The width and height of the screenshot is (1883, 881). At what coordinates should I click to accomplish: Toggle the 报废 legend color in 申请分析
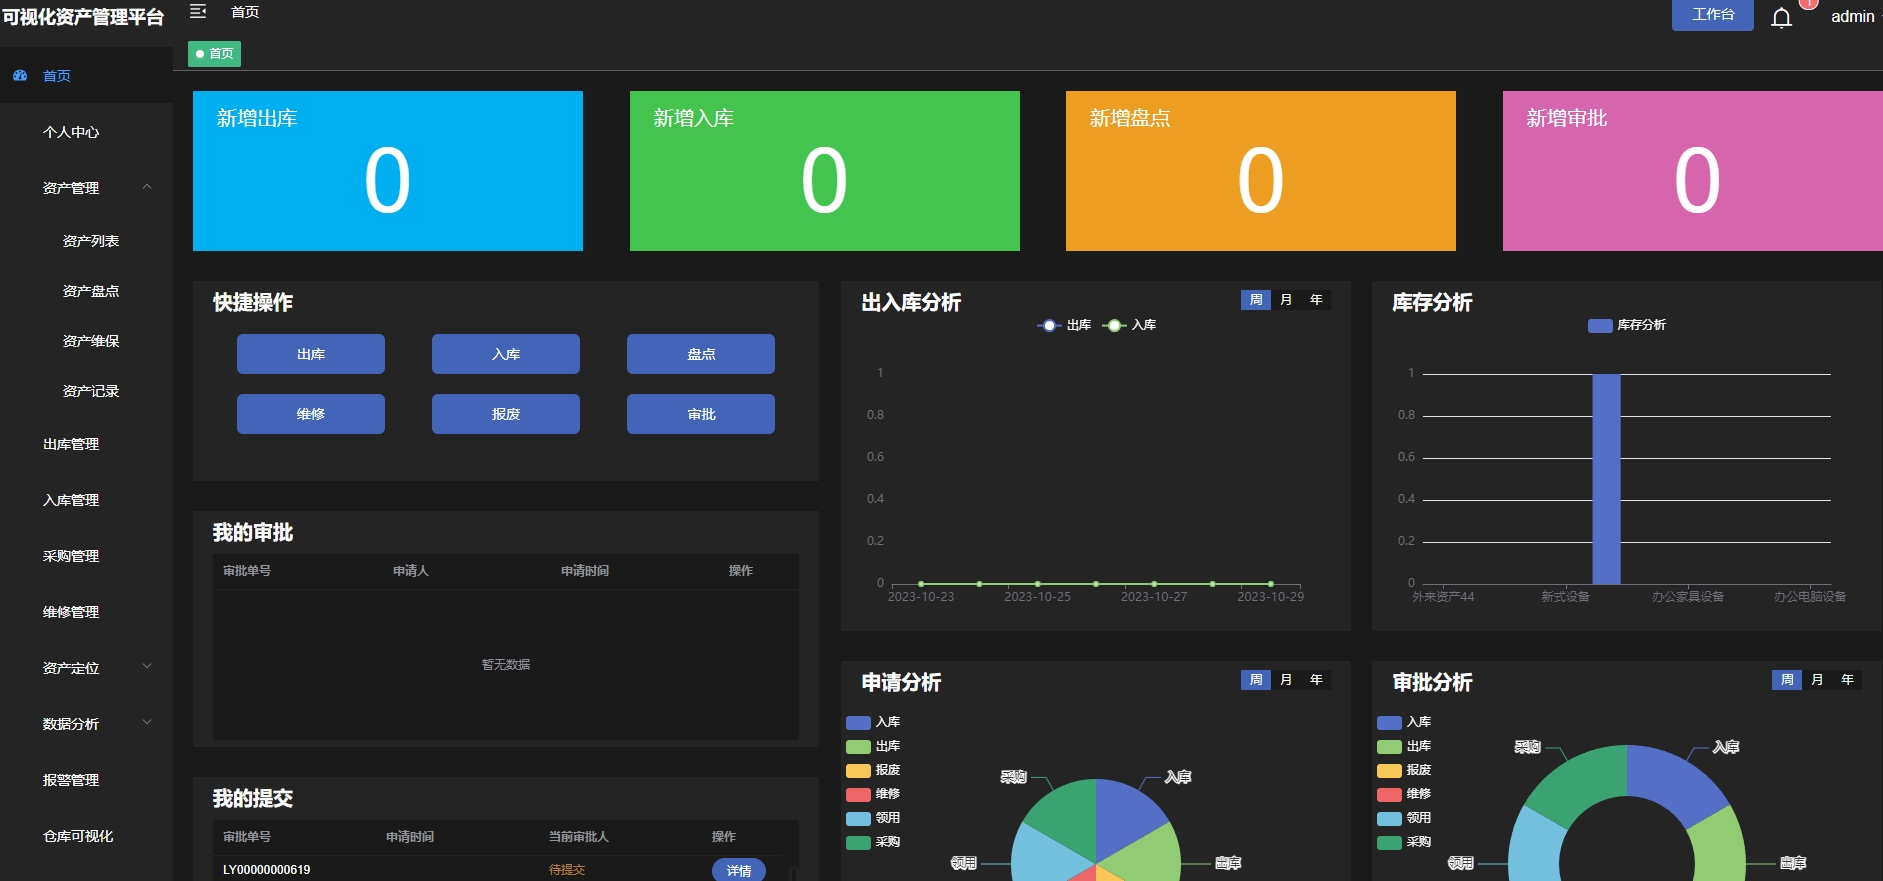click(x=858, y=770)
